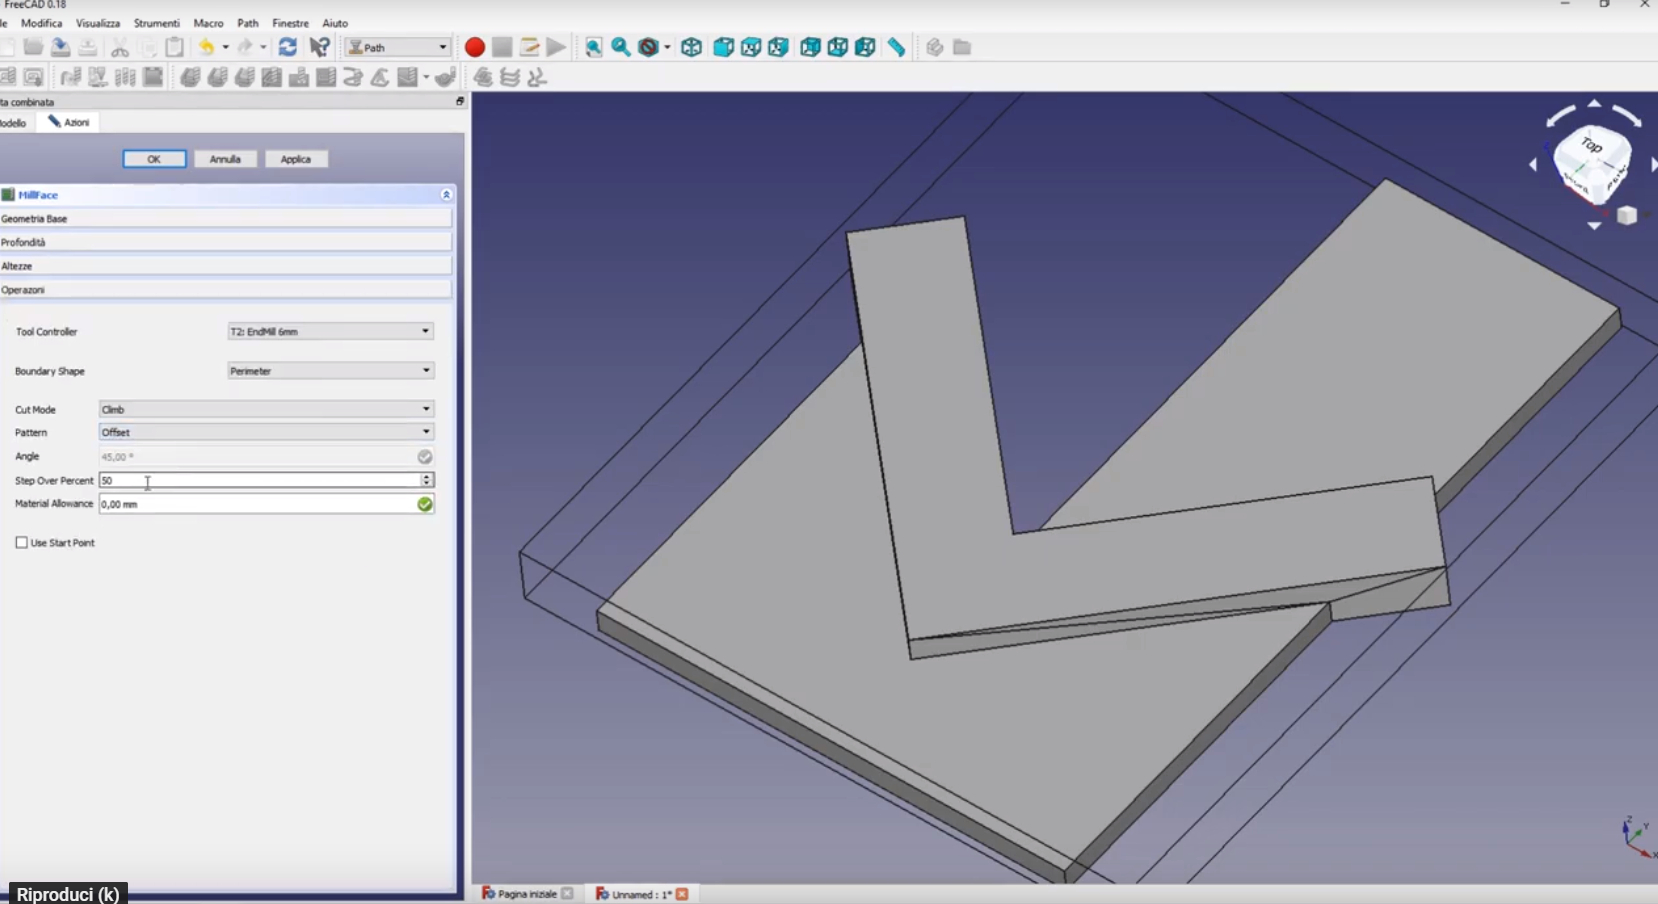Open the Tool Controller dropdown
The height and width of the screenshot is (904, 1658).
pyautogui.click(x=331, y=331)
